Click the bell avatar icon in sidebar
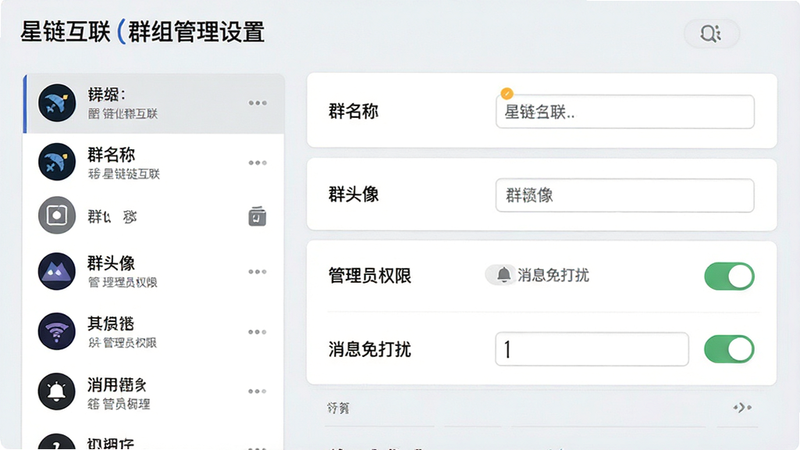 57,391
